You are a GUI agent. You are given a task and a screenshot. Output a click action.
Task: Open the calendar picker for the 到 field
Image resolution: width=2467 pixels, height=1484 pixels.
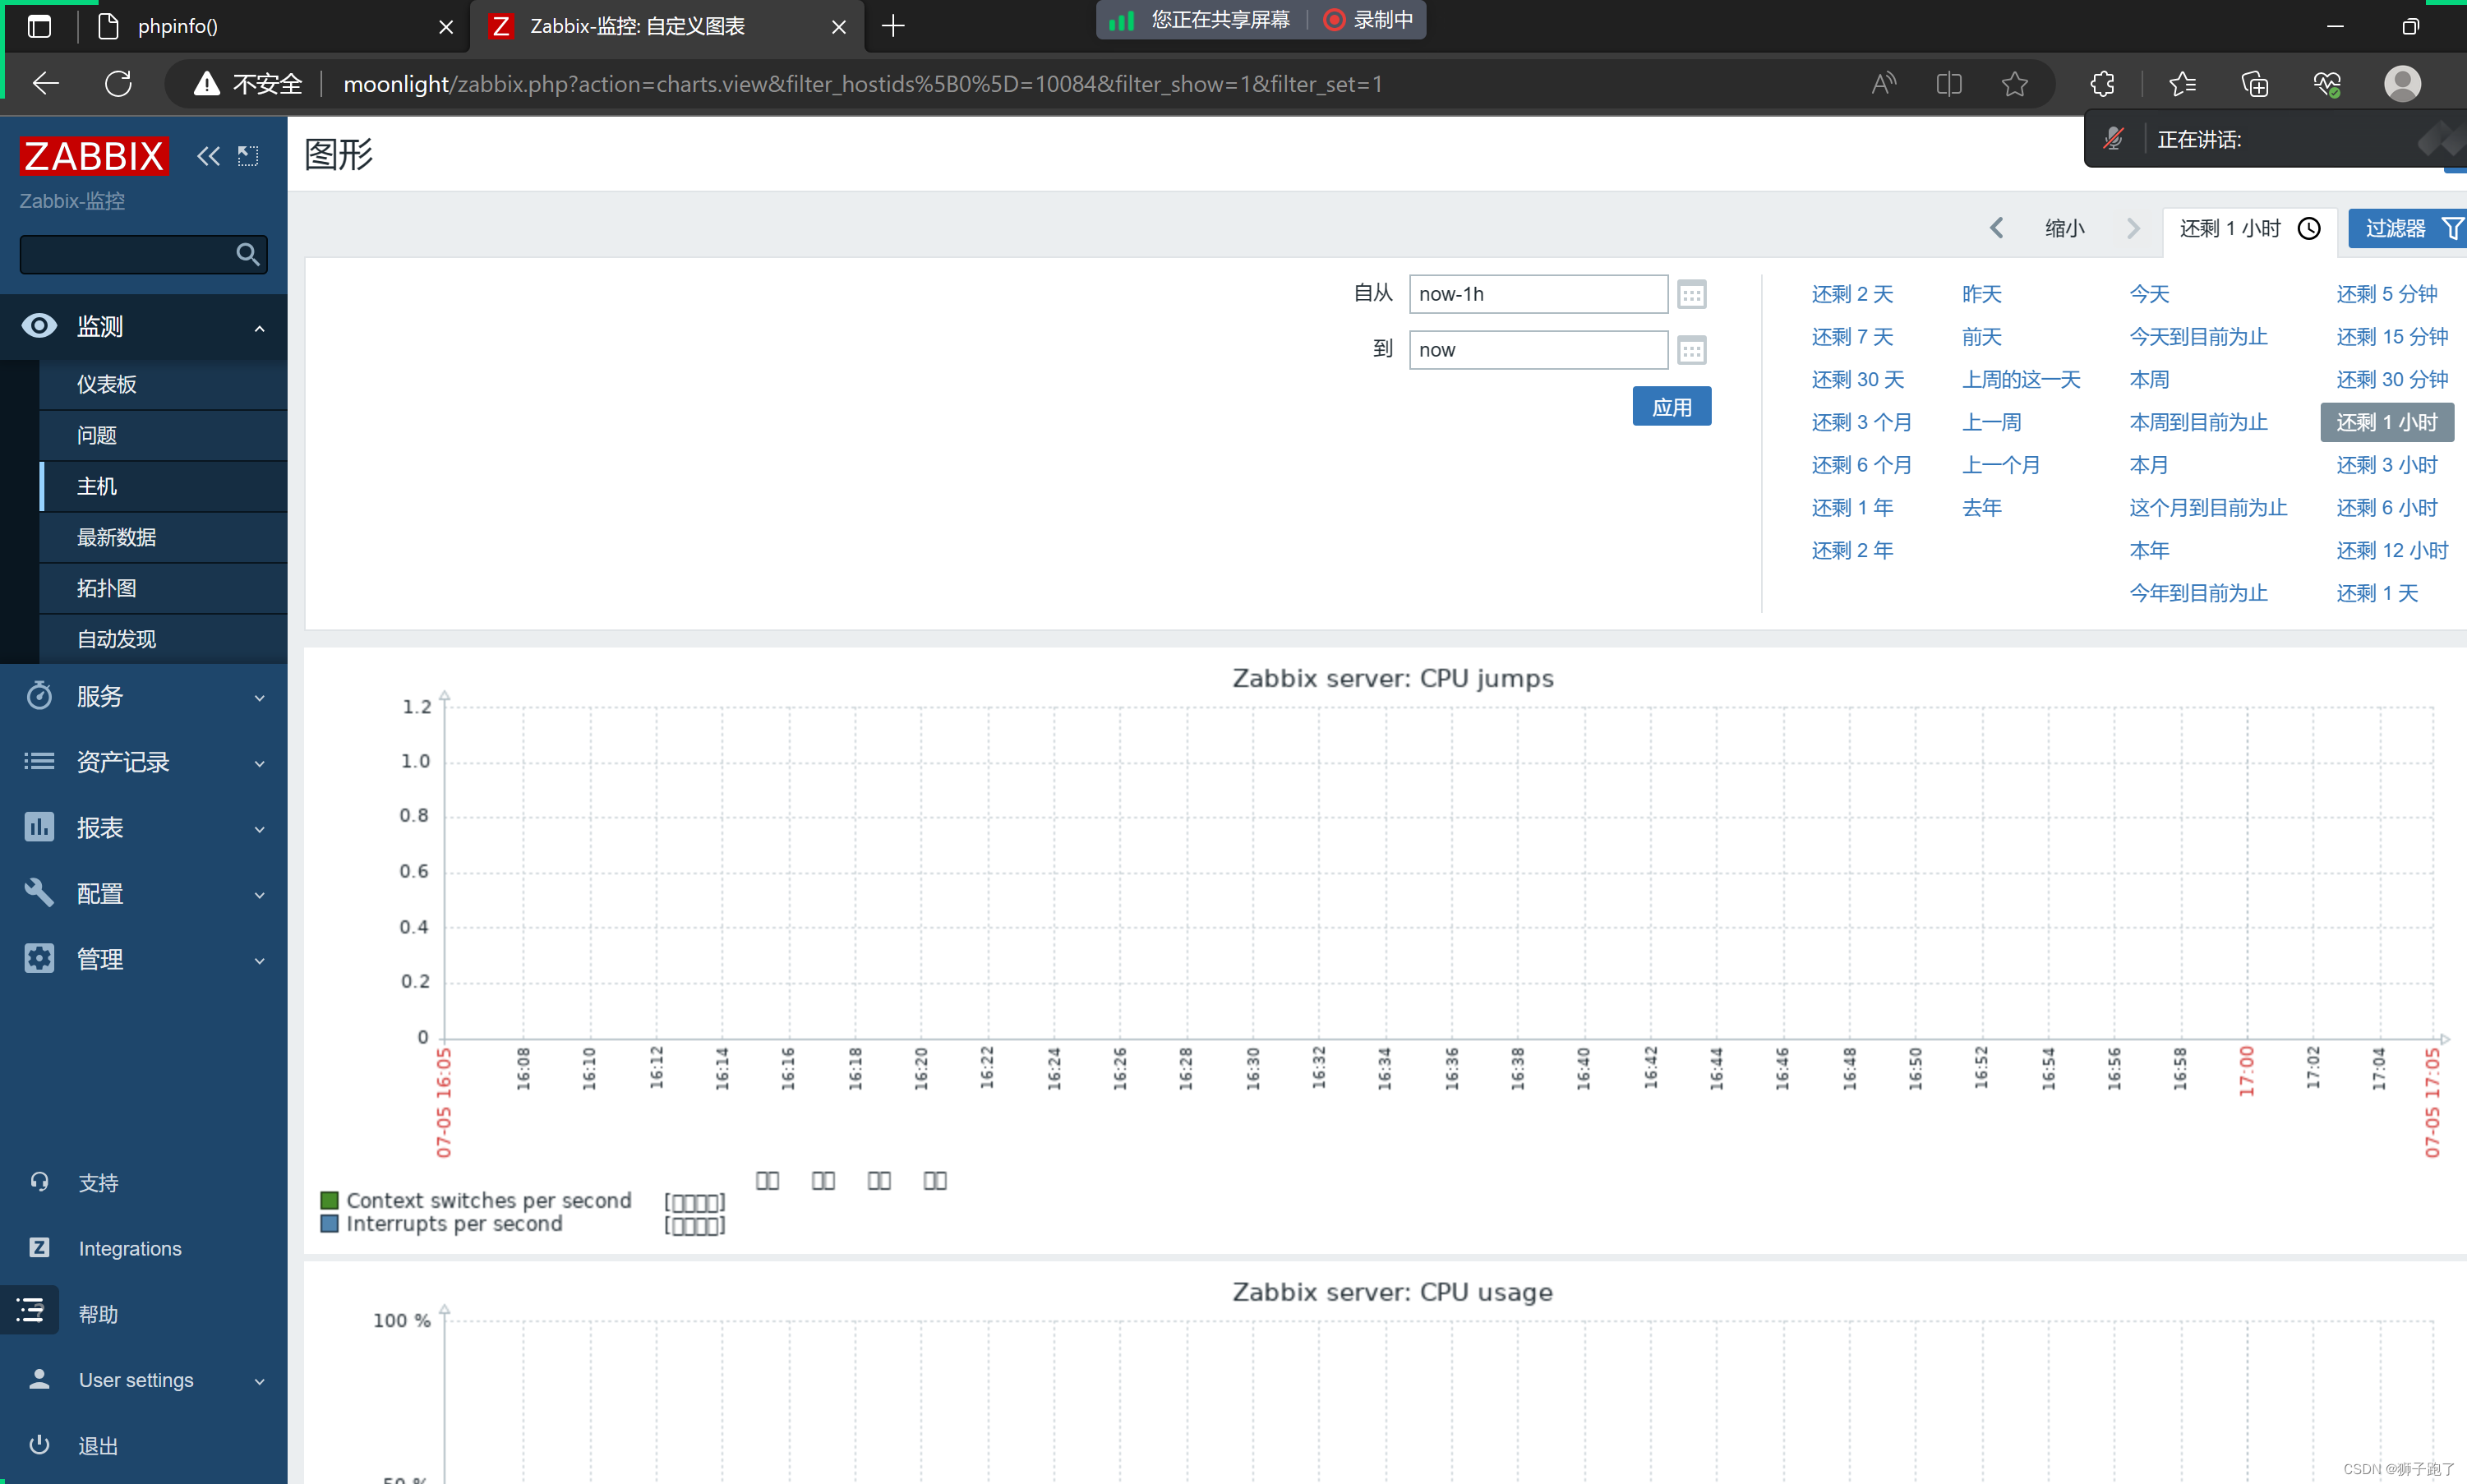point(1691,351)
